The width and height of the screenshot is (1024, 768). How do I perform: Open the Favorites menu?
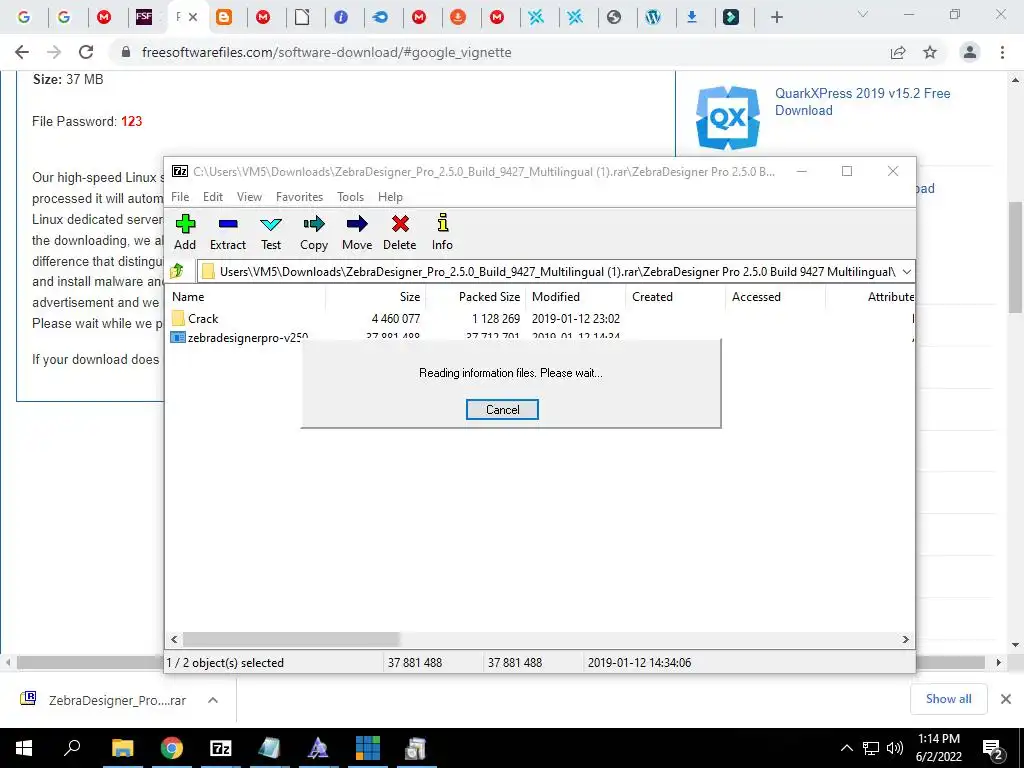click(300, 197)
